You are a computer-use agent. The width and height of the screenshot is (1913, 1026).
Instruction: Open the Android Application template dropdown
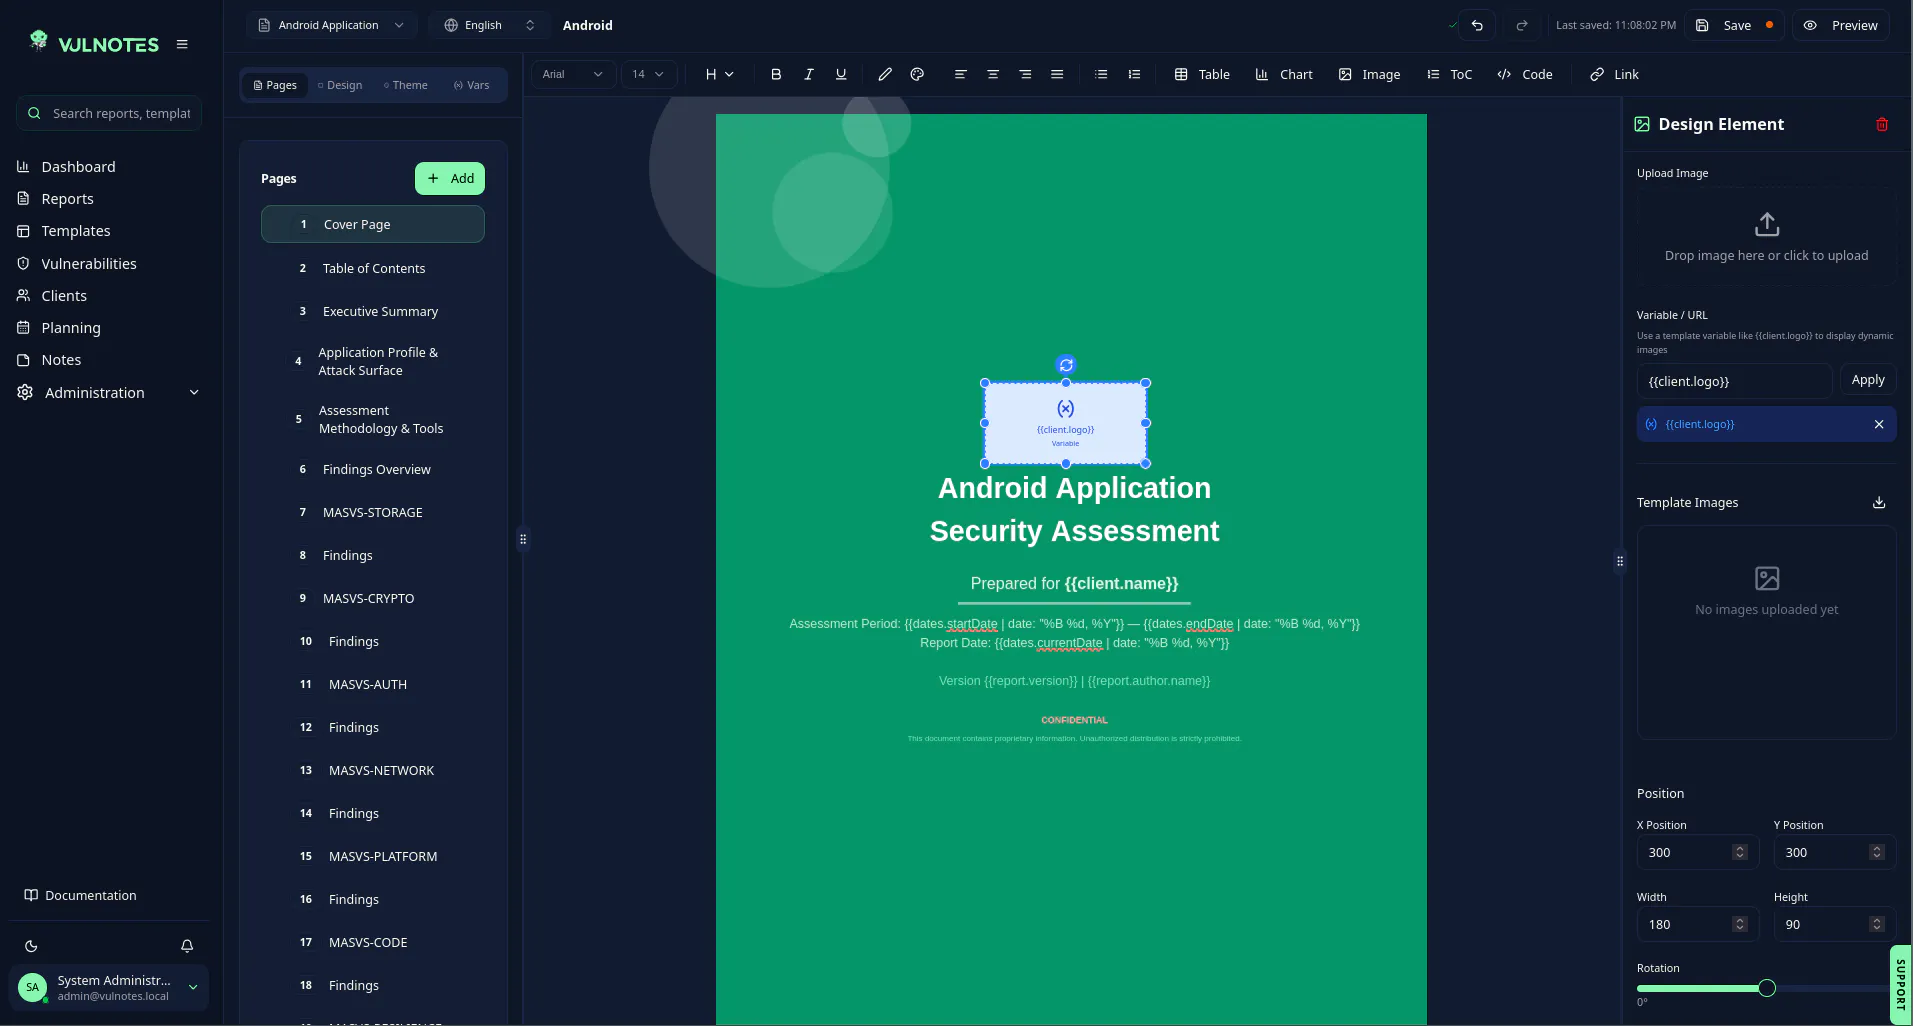tap(331, 25)
